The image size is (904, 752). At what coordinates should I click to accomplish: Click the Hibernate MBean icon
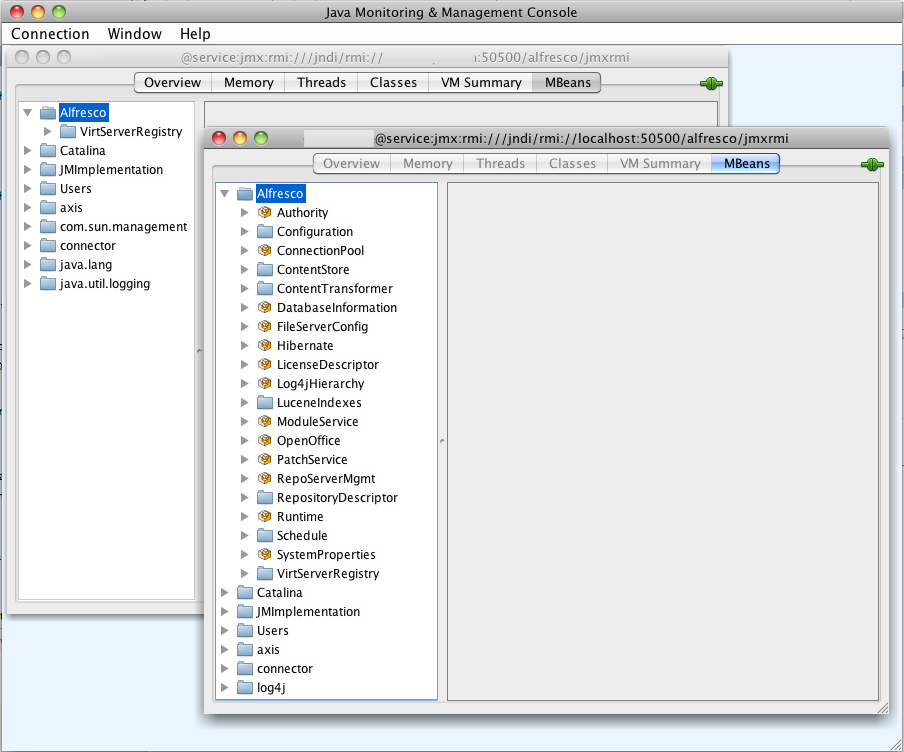265,346
